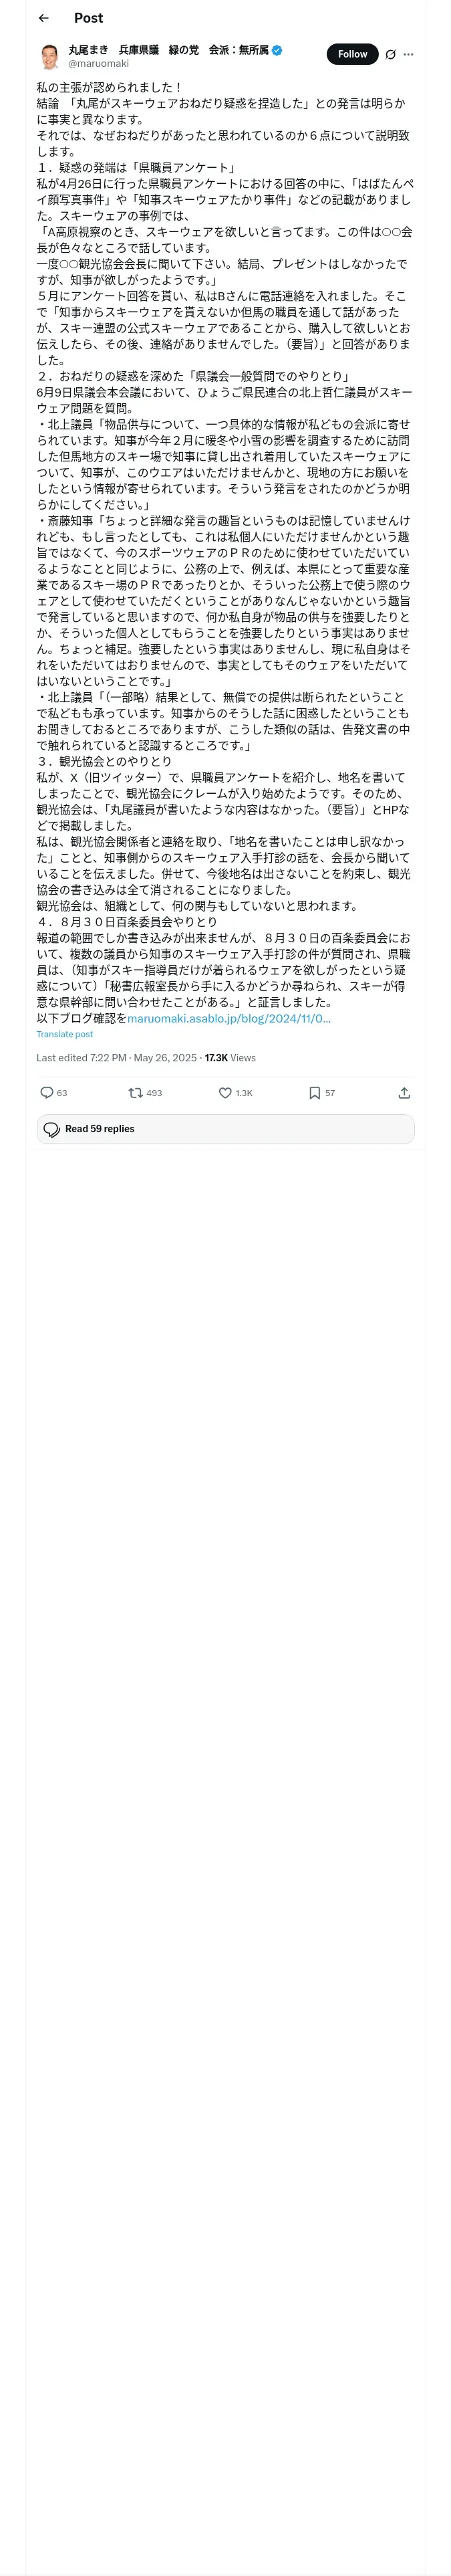Screen dimensions: 451x2576
Task: Reply to the post via speech bubble icon
Action: pos(47,1092)
